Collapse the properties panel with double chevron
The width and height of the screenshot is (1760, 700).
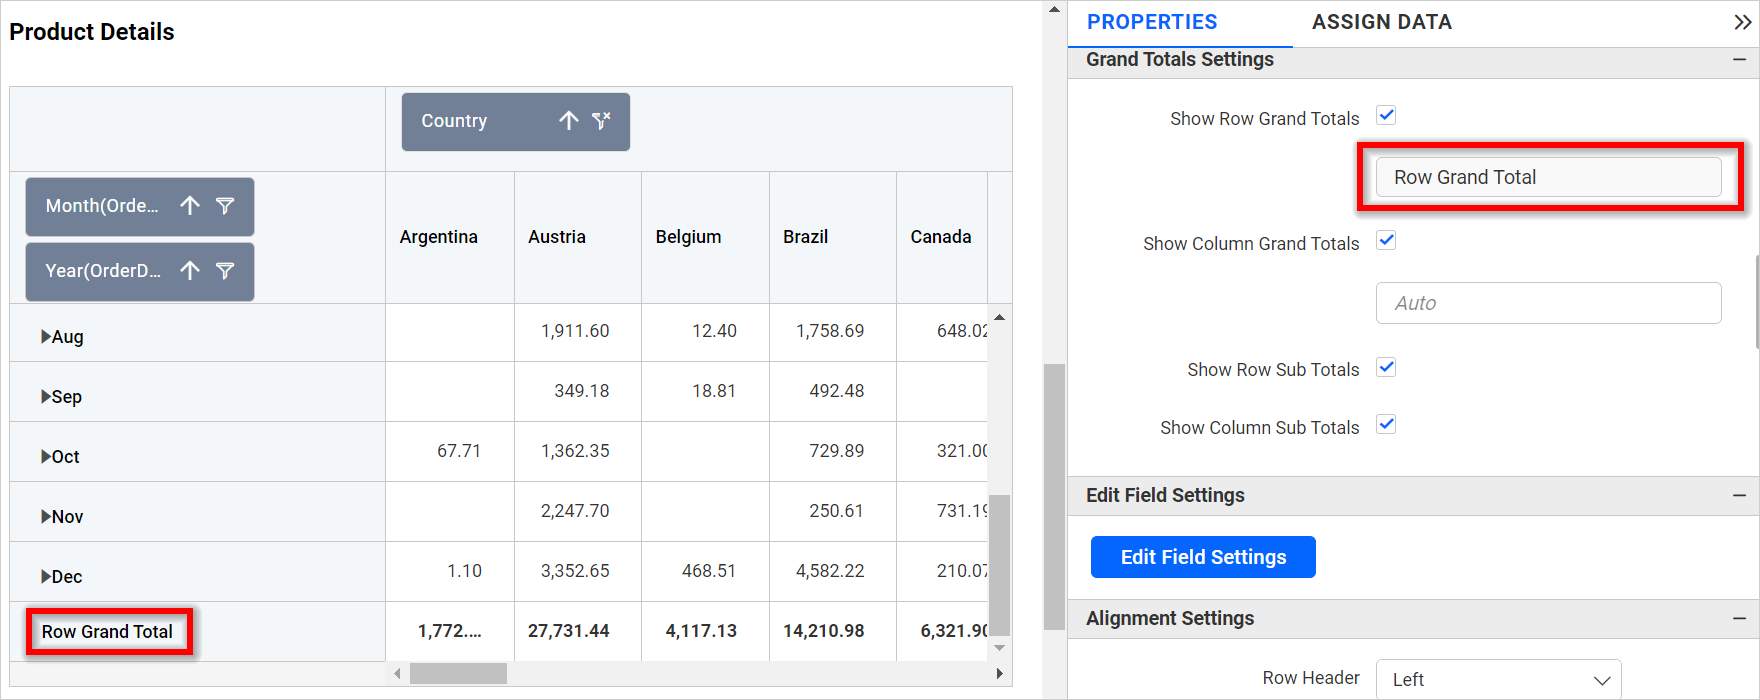1742,22
